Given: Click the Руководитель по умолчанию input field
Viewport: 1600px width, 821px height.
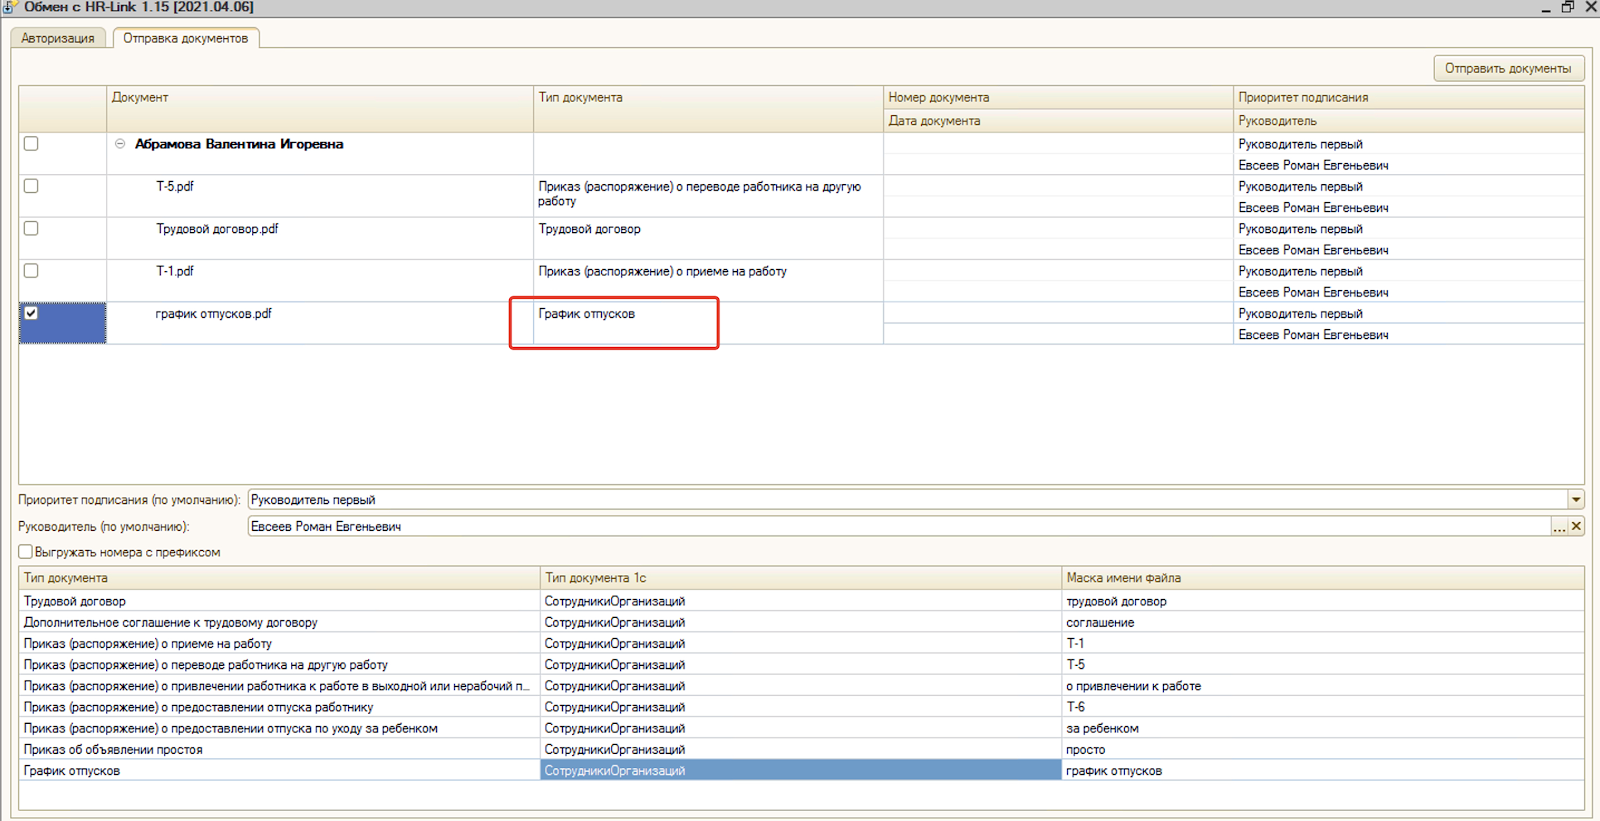Looking at the screenshot, I should pyautogui.click(x=898, y=527).
